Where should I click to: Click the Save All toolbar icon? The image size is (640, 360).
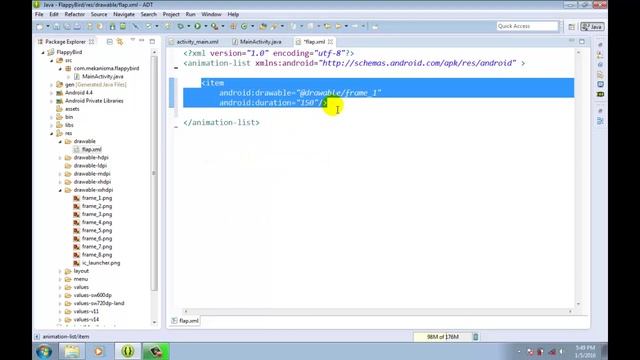tap(67, 27)
